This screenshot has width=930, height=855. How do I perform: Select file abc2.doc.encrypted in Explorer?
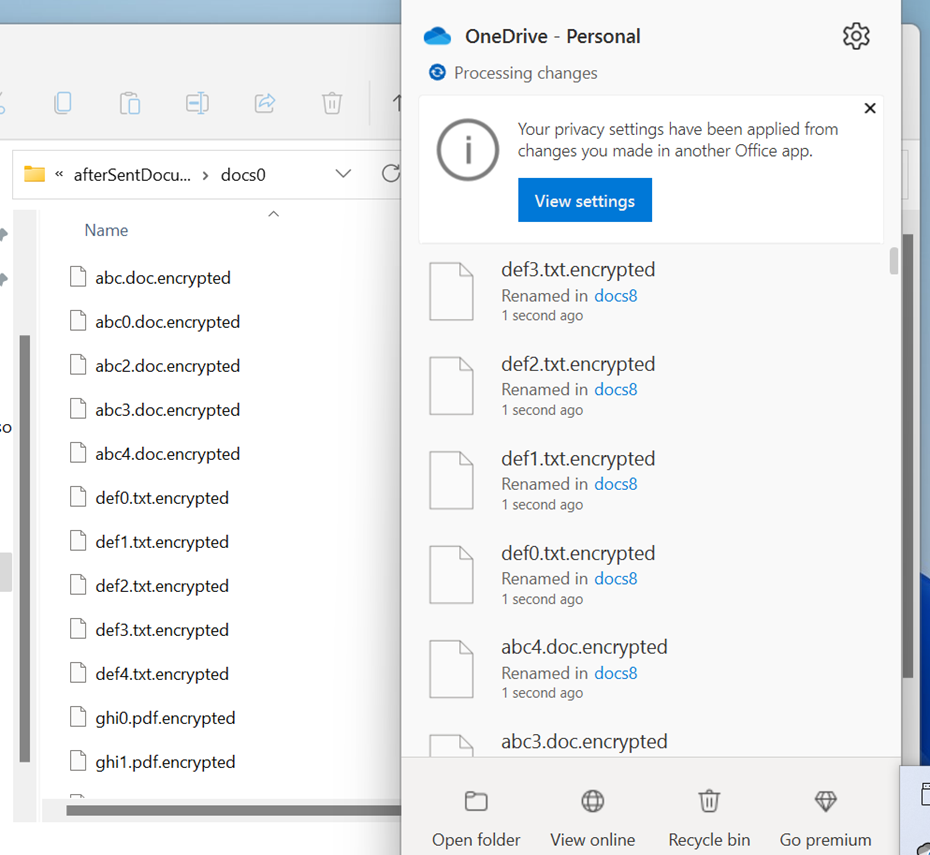(168, 365)
